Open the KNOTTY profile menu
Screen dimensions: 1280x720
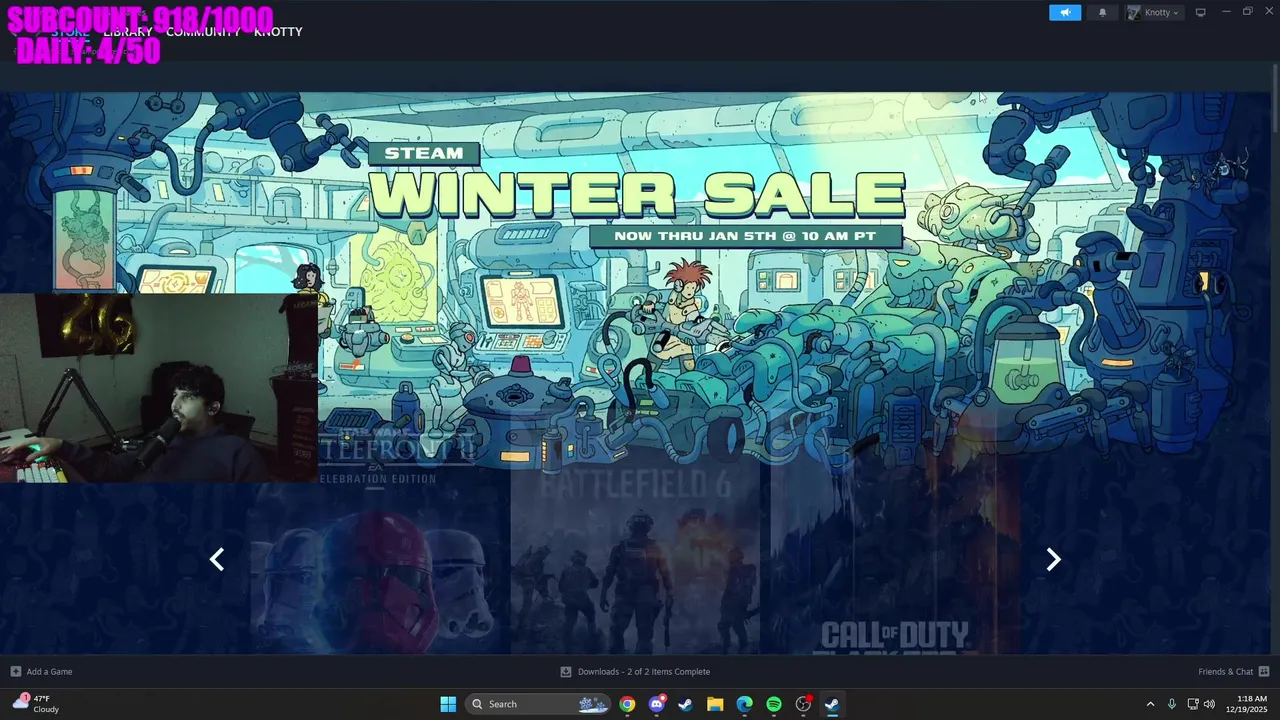pos(278,32)
